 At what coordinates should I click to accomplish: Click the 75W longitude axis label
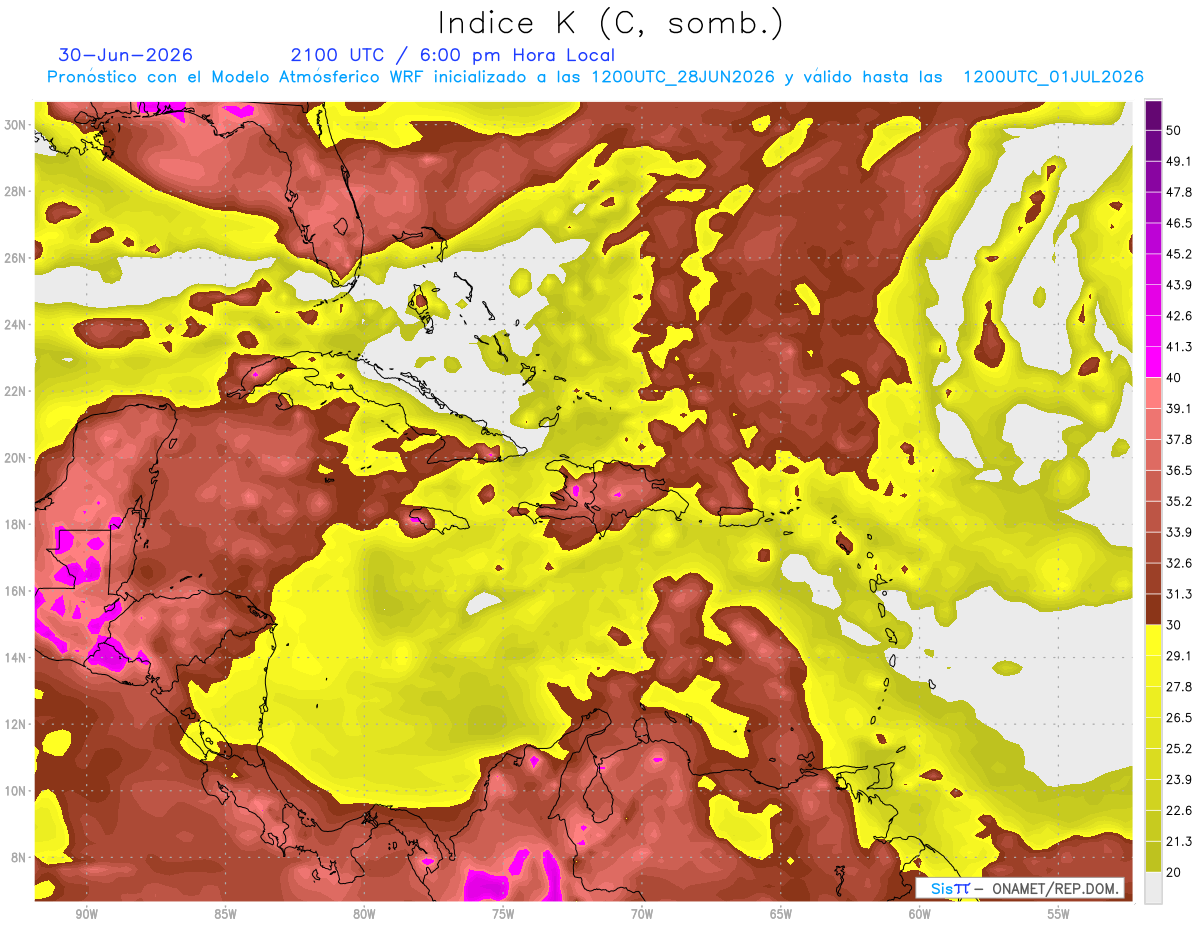pos(503,915)
